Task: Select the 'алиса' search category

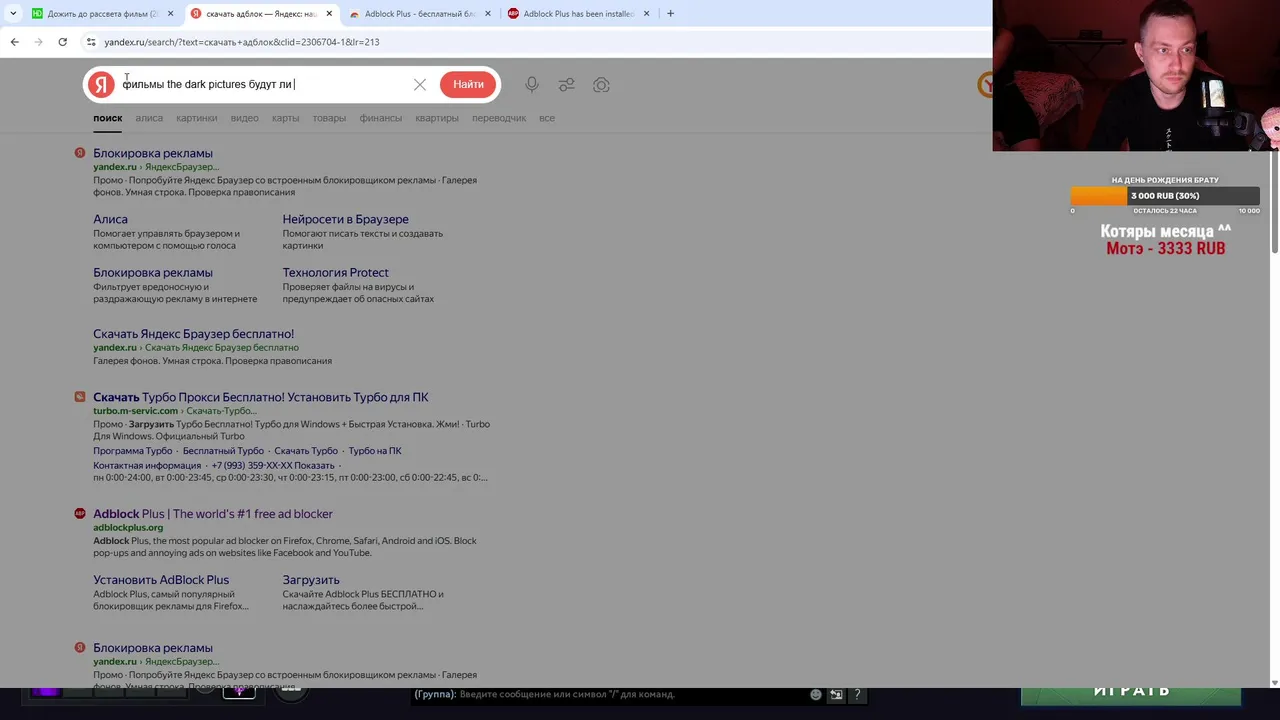Action: click(149, 118)
